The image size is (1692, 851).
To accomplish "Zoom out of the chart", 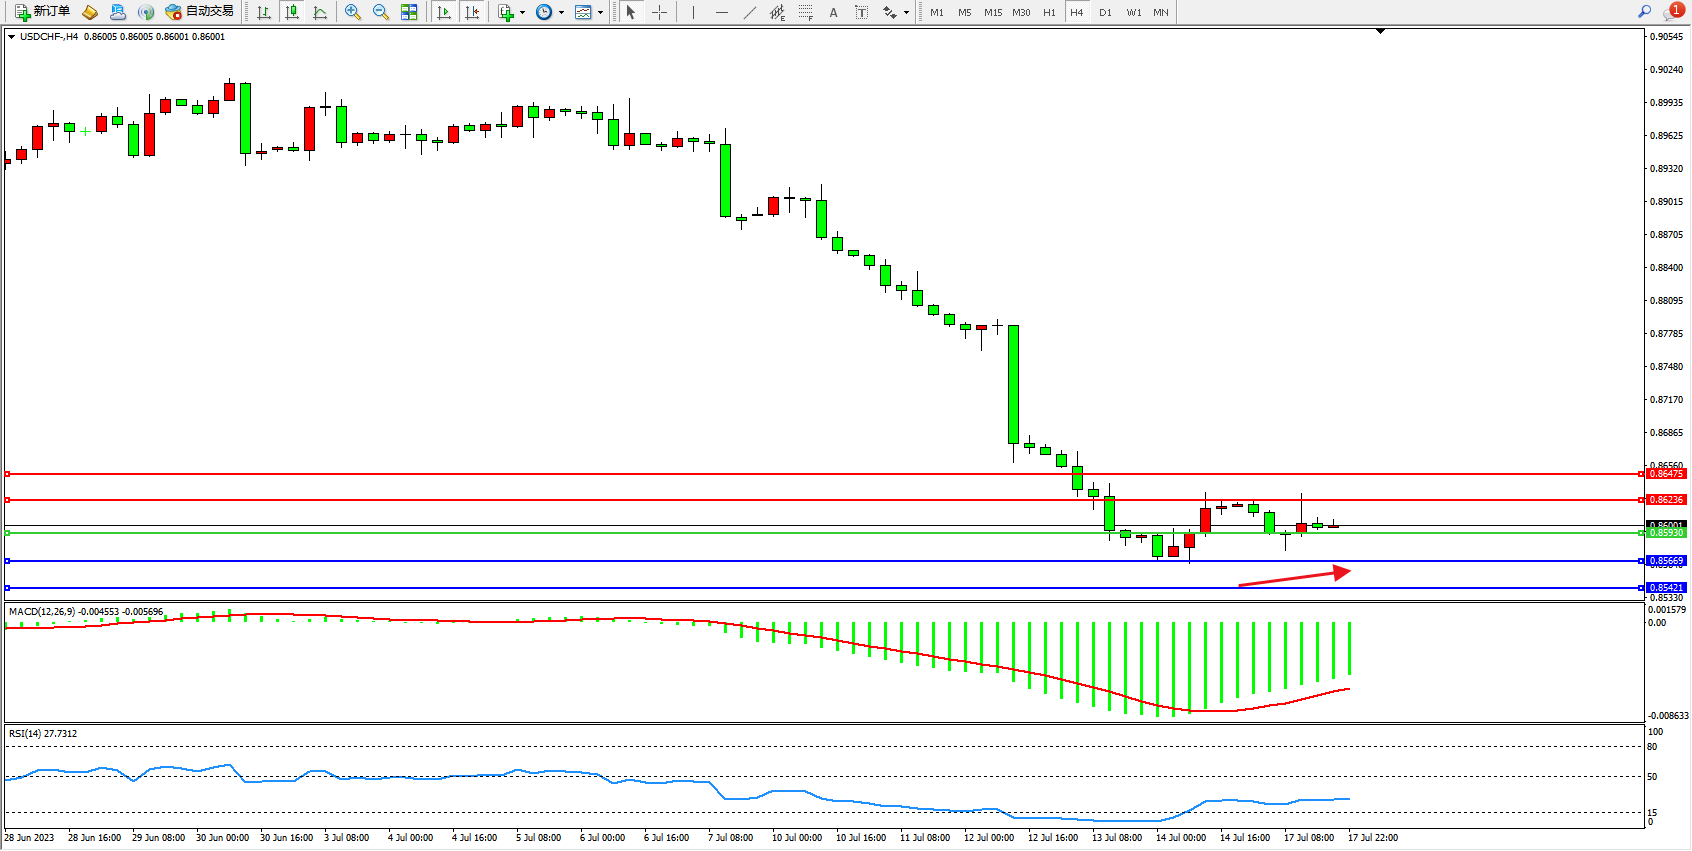I will [381, 12].
